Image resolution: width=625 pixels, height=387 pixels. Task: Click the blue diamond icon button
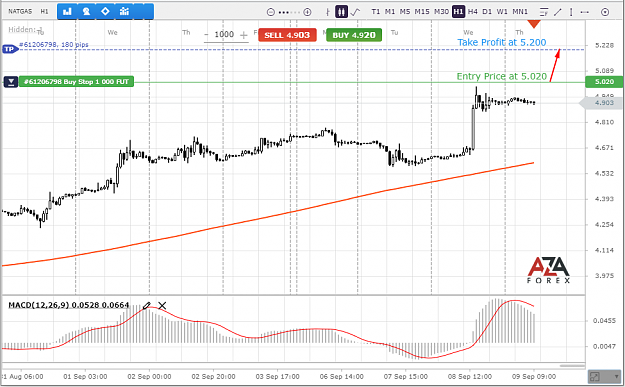coord(105,12)
